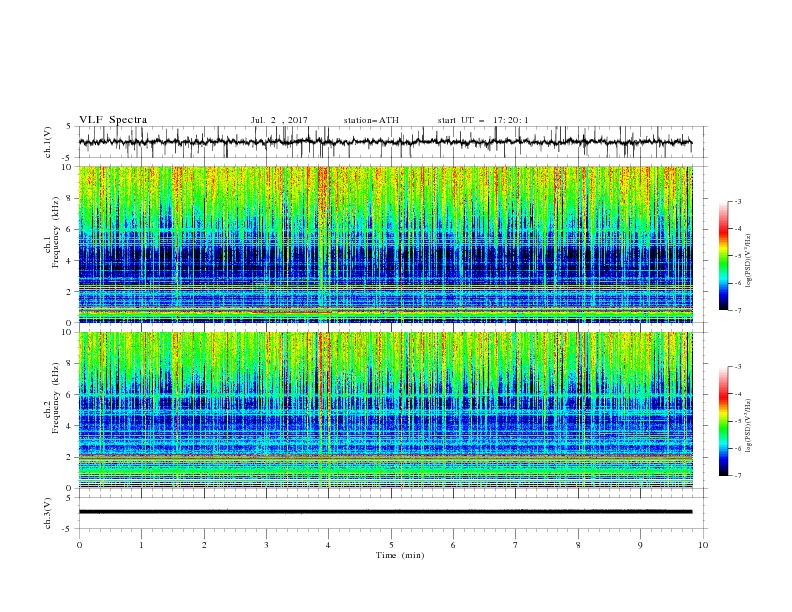Click the '-7' tick on lower colorbar
This screenshot has height=612, width=792.
click(x=738, y=476)
